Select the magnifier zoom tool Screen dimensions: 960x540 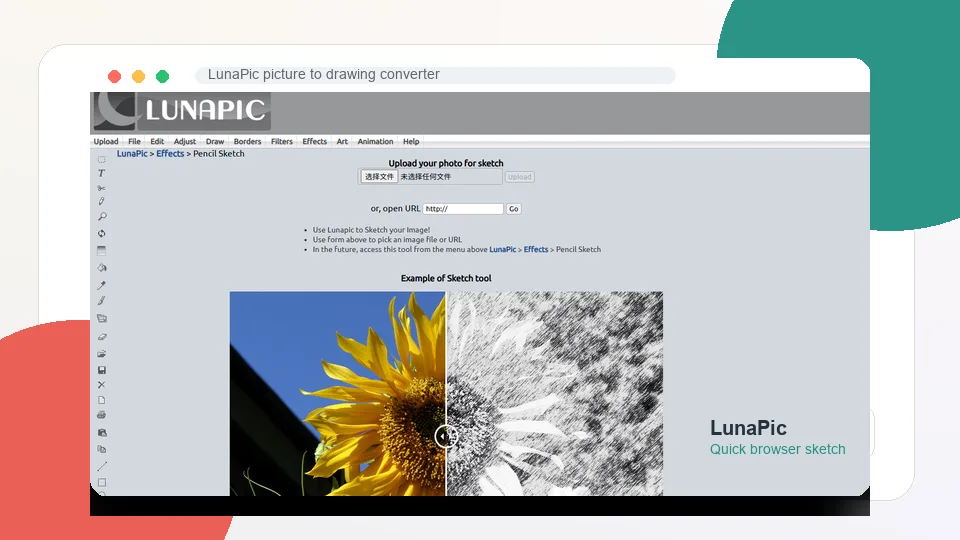[x=102, y=217]
